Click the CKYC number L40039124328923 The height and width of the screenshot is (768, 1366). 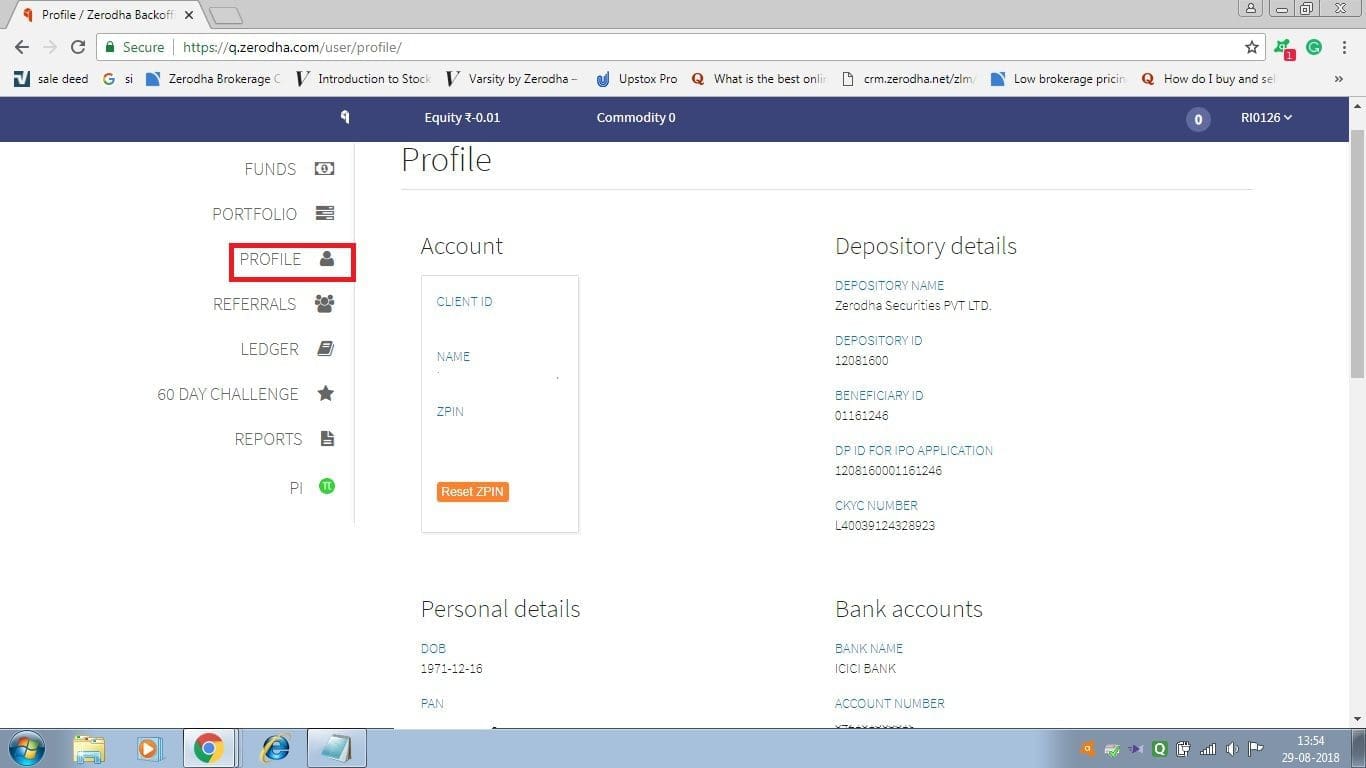point(885,526)
